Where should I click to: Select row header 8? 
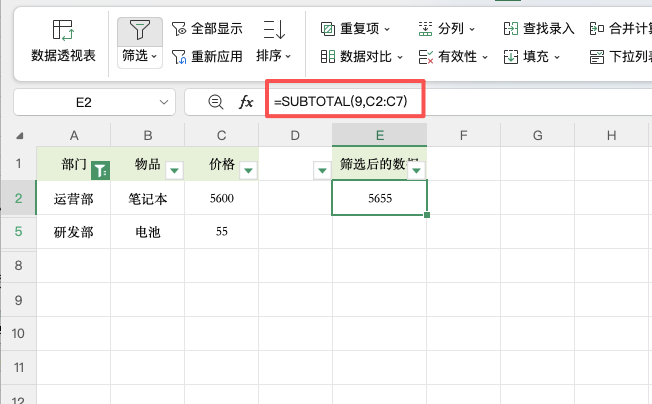18,266
